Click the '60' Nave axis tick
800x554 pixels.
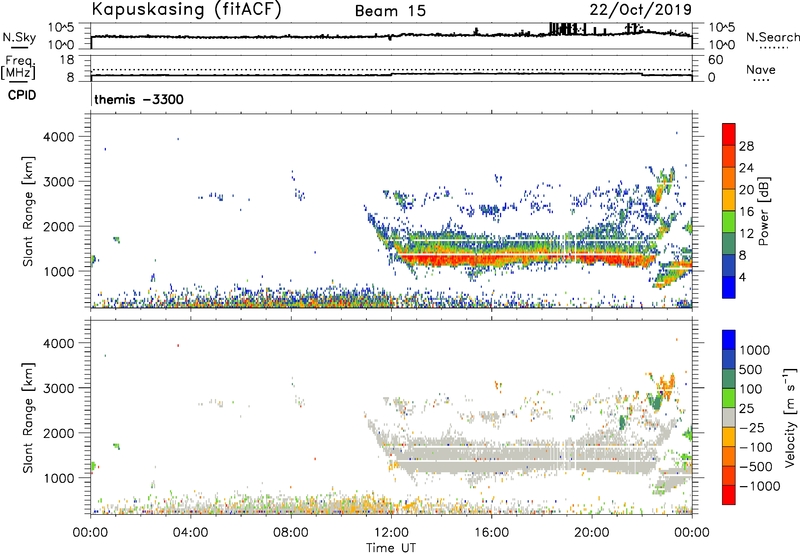715,60
